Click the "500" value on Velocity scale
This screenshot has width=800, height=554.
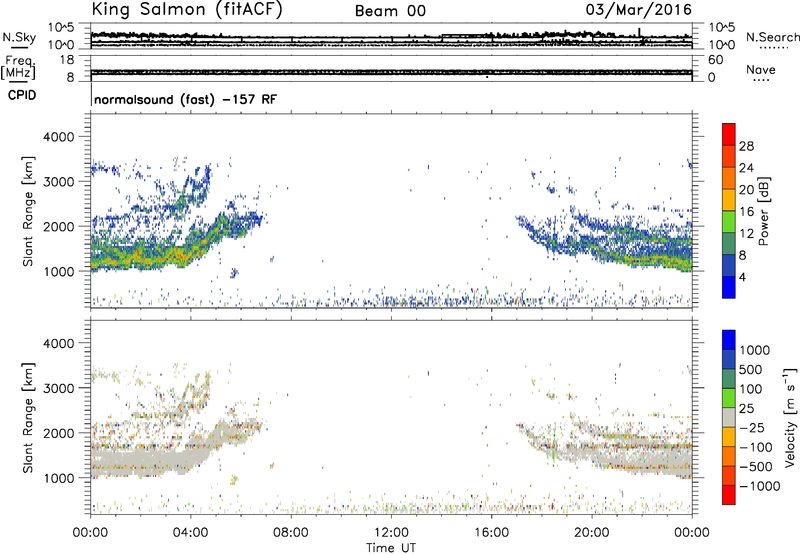751,370
